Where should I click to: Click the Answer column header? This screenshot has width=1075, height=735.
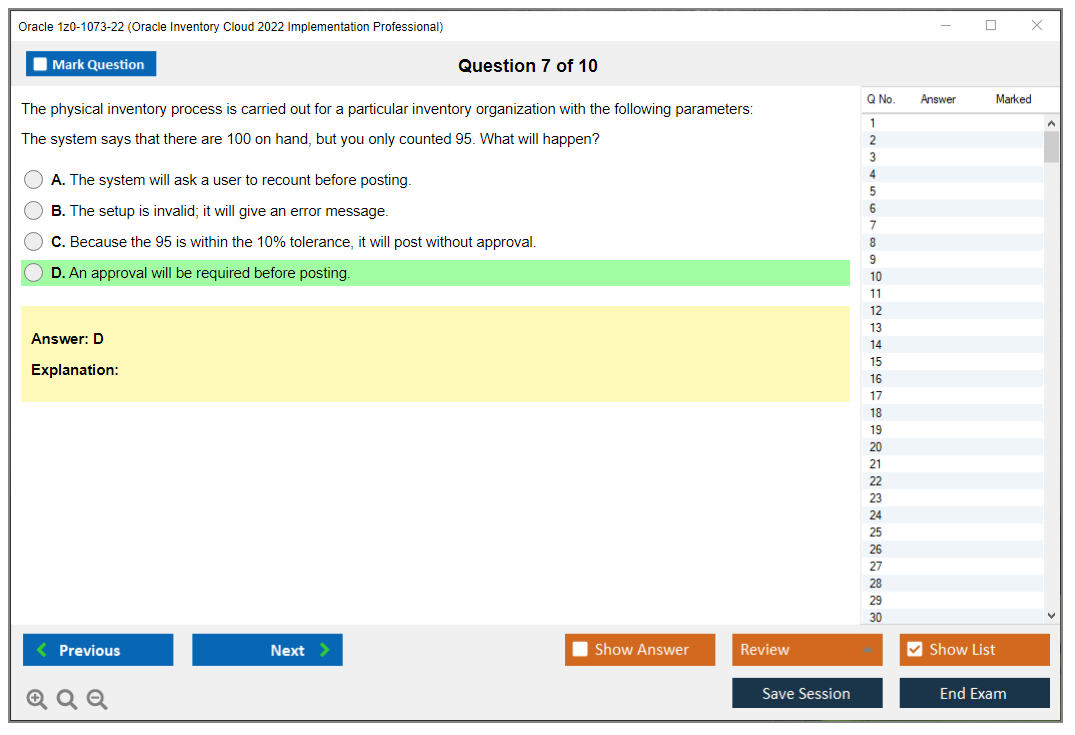(x=938, y=99)
